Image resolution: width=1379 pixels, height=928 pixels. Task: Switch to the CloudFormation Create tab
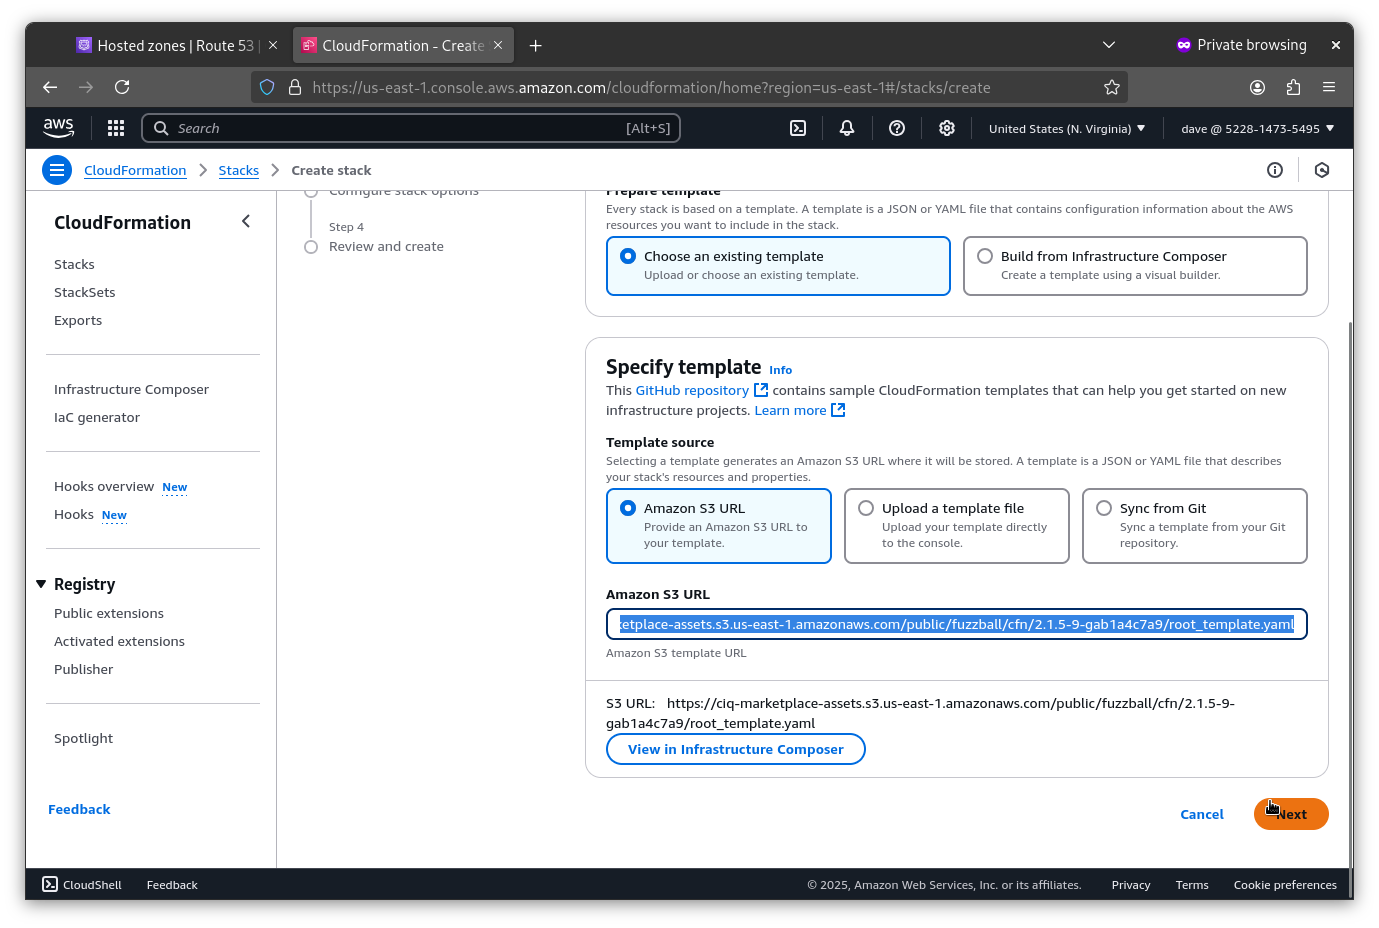402,45
